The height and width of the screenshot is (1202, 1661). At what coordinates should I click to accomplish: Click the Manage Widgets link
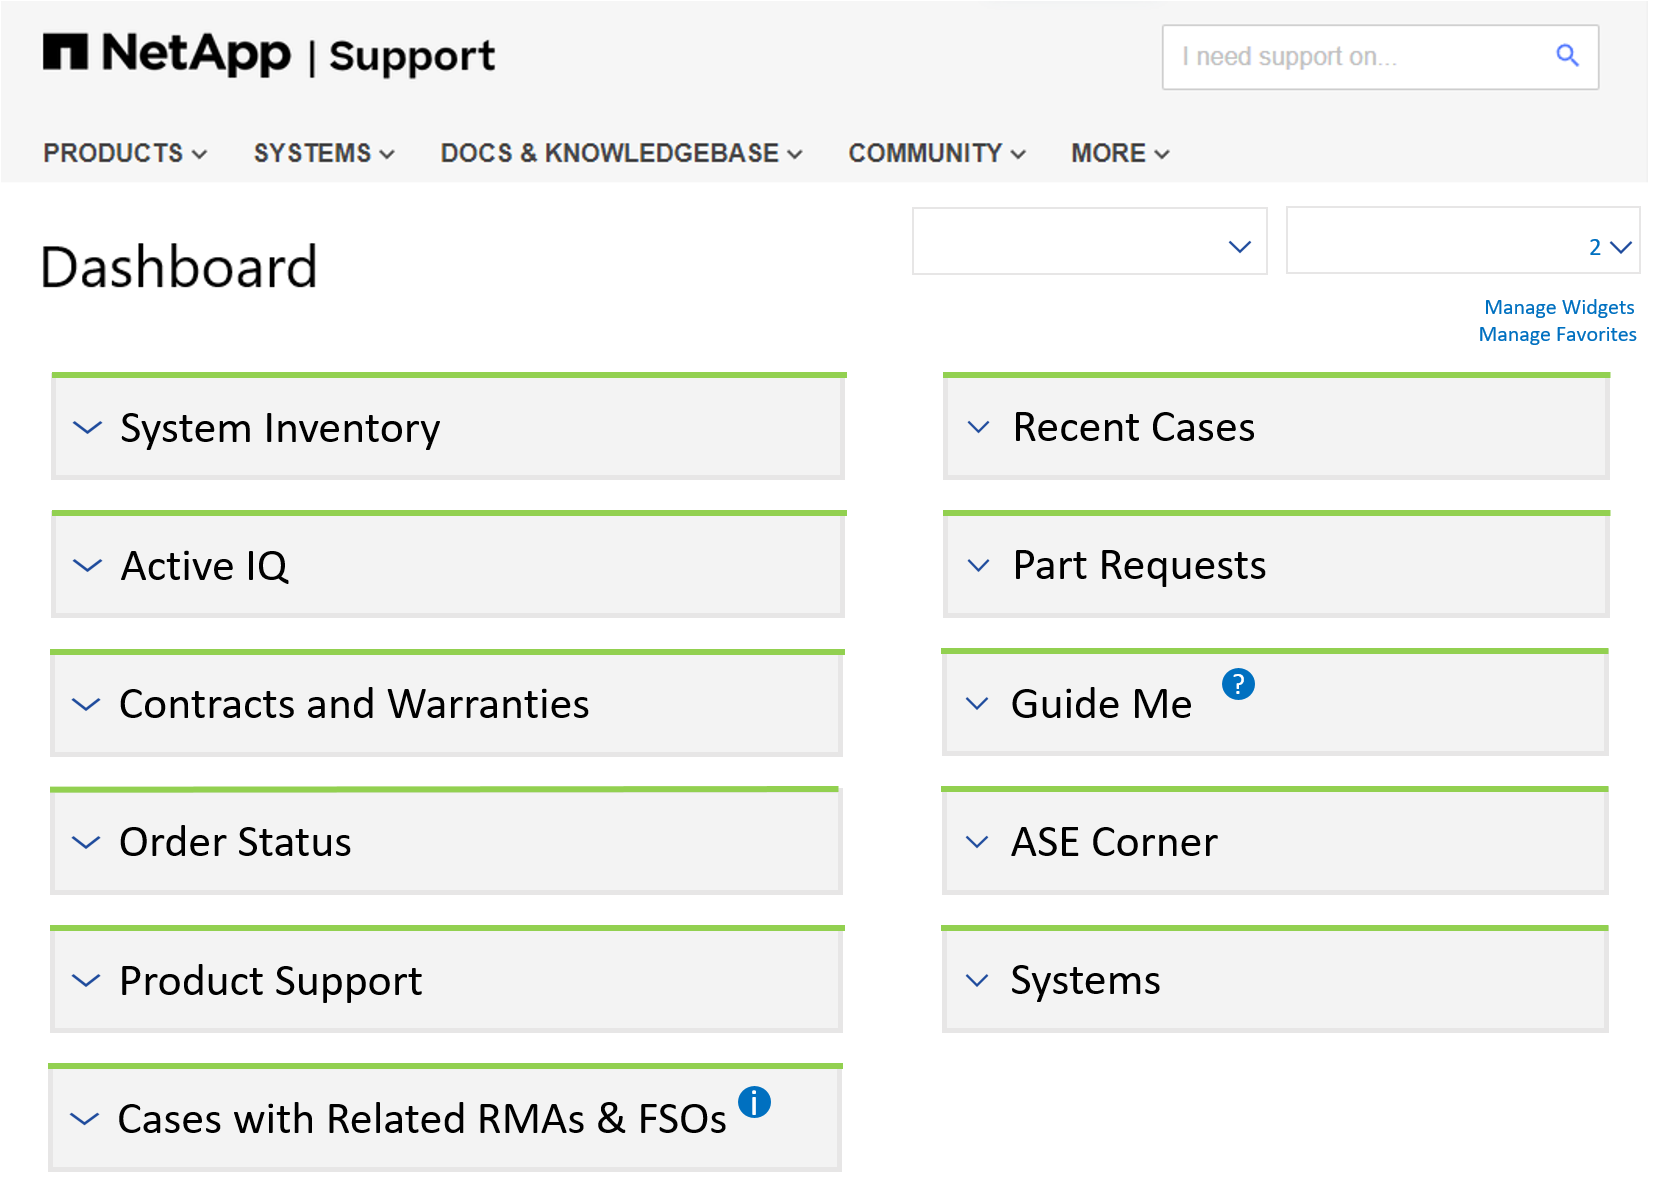(x=1558, y=307)
